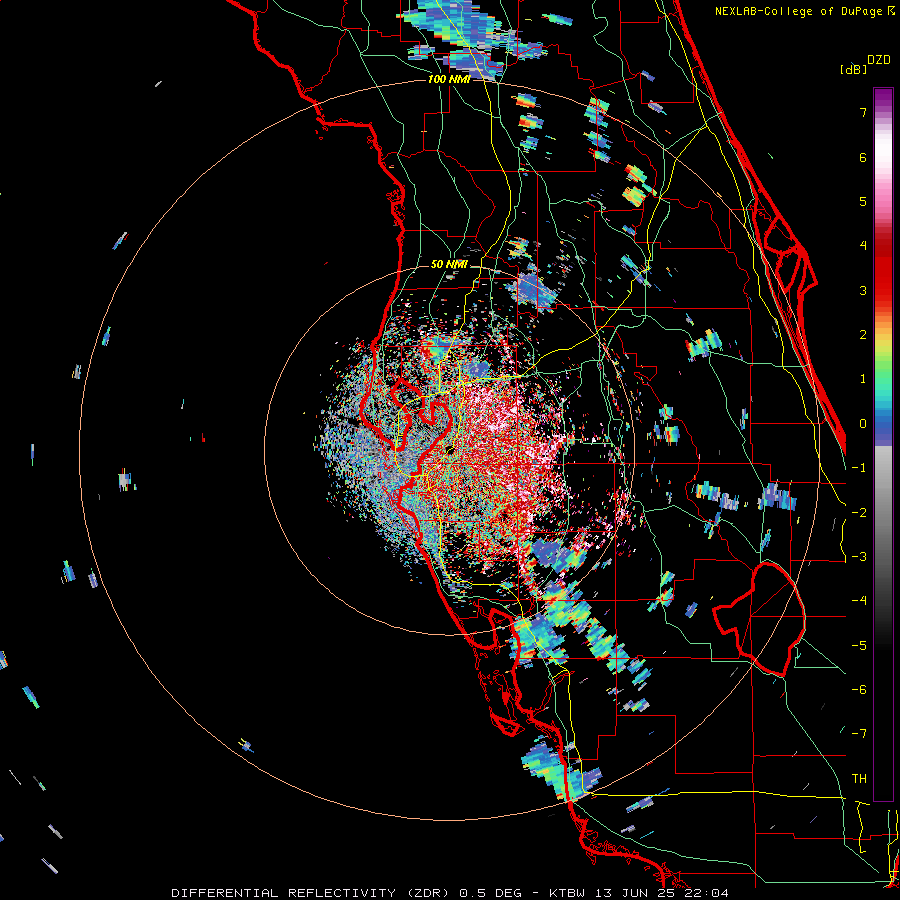Click the 5 value on color scale

(x=863, y=201)
